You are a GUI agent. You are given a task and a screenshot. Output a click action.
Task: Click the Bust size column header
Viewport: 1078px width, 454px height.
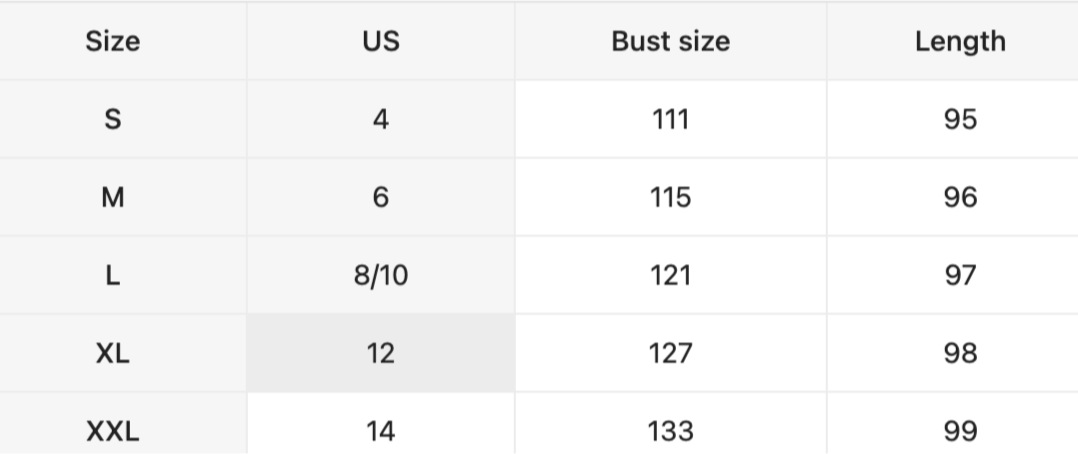(x=670, y=41)
